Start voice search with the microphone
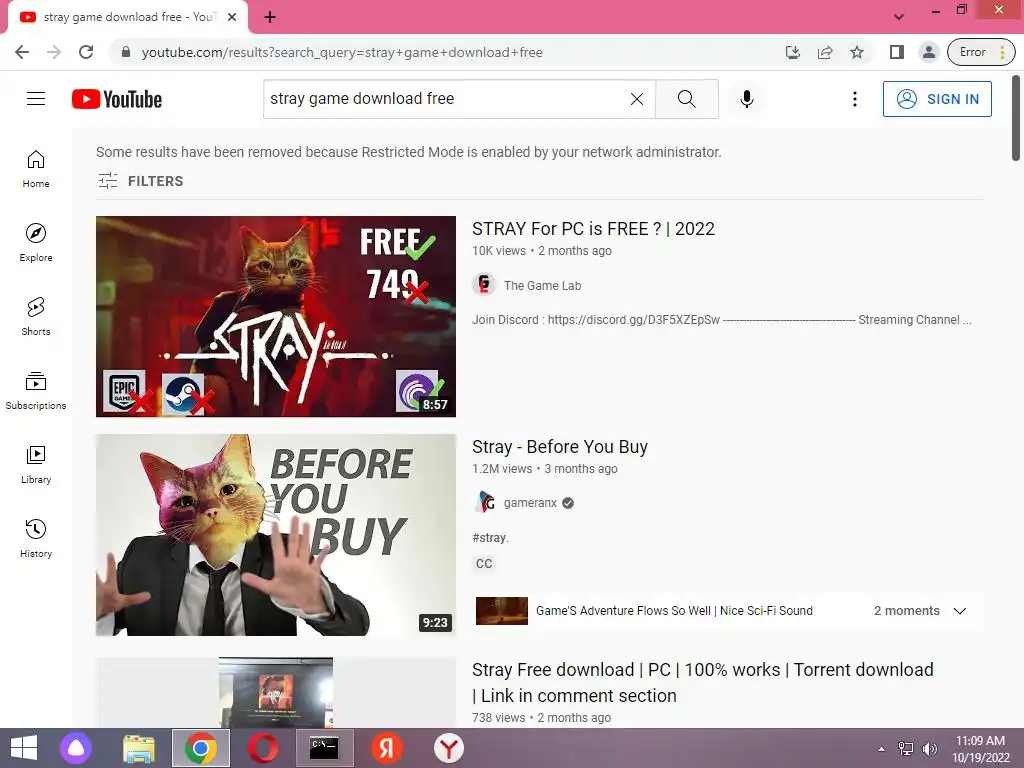The image size is (1024, 768). click(x=747, y=99)
